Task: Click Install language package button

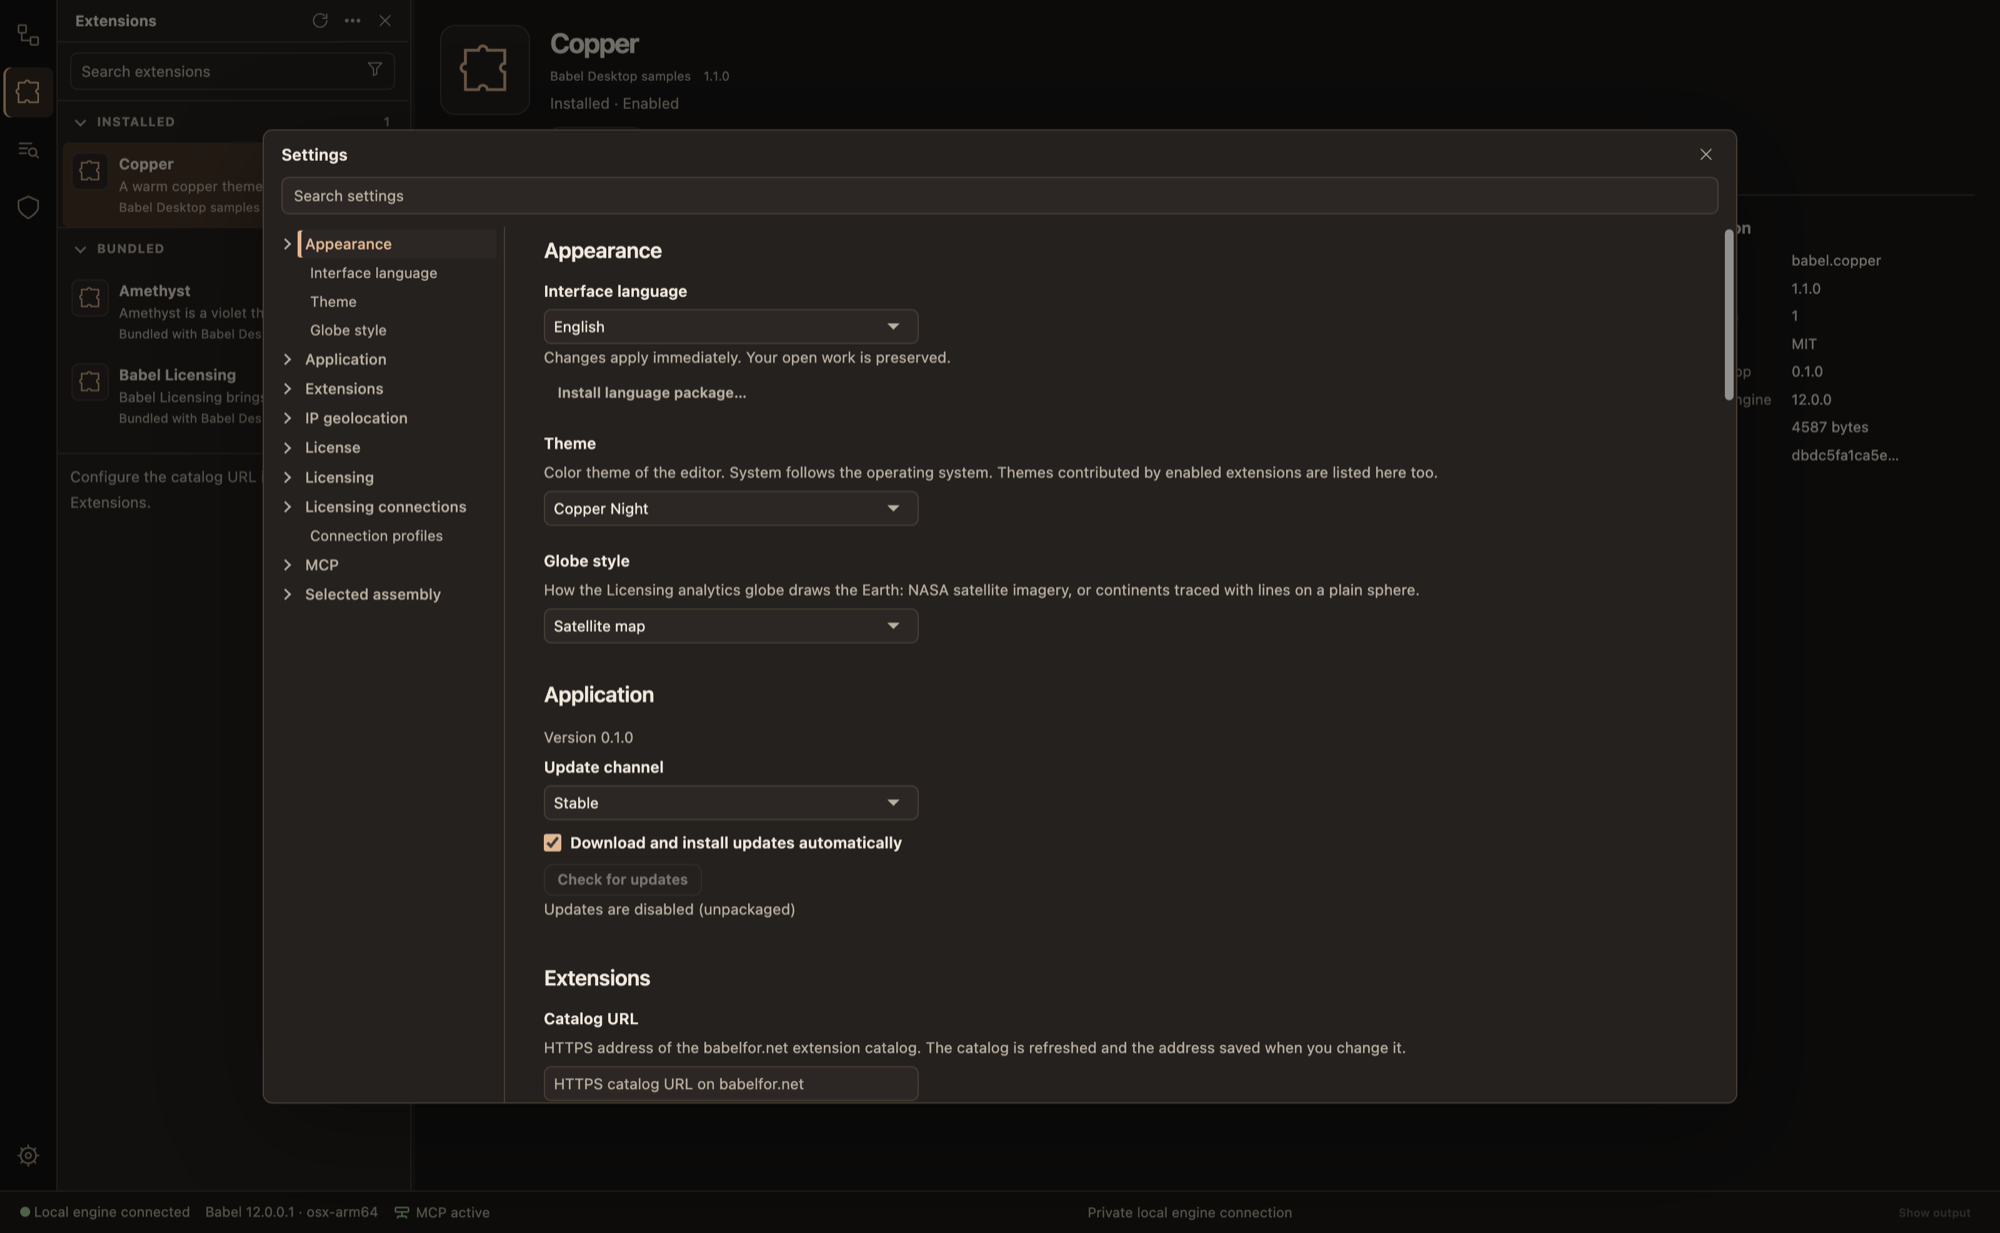Action: pos(652,393)
